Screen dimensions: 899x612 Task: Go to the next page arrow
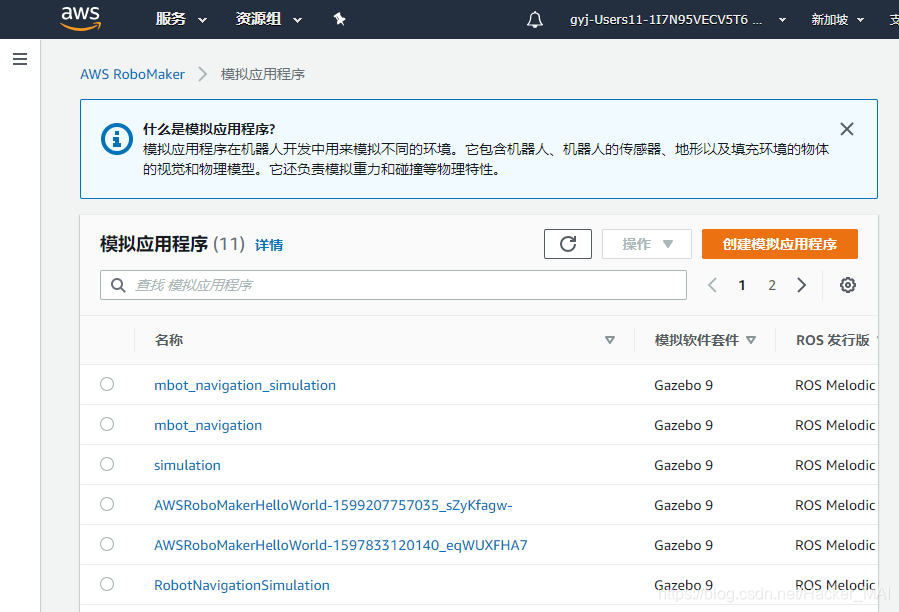(802, 285)
